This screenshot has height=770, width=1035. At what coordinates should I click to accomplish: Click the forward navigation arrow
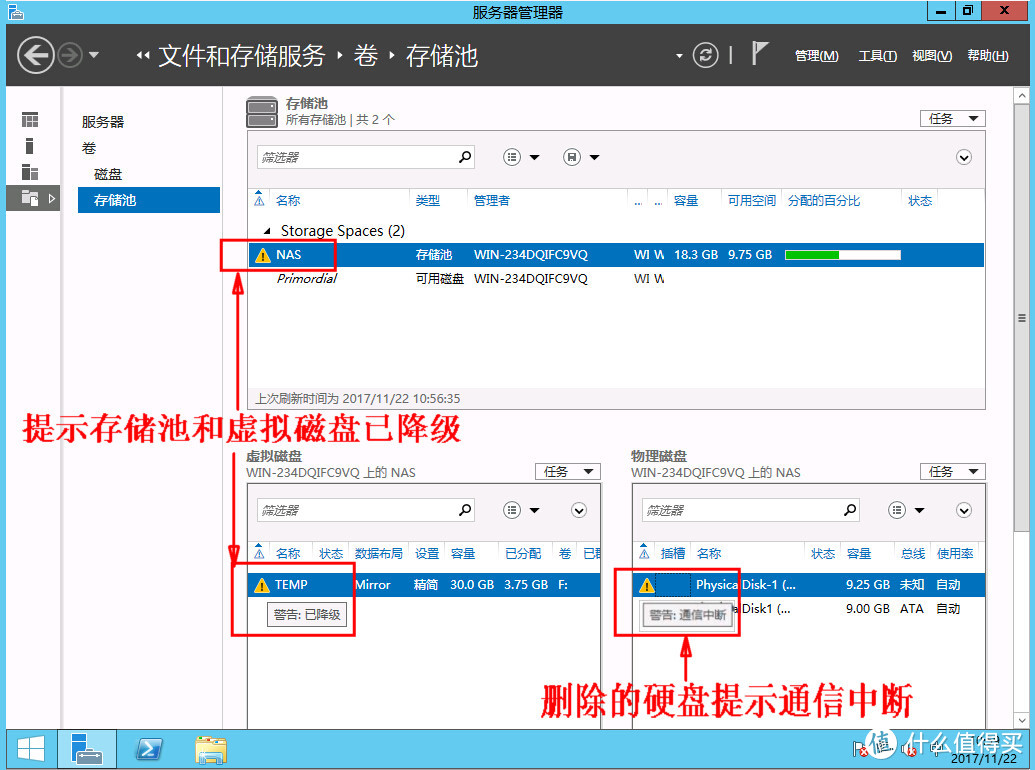click(x=70, y=55)
